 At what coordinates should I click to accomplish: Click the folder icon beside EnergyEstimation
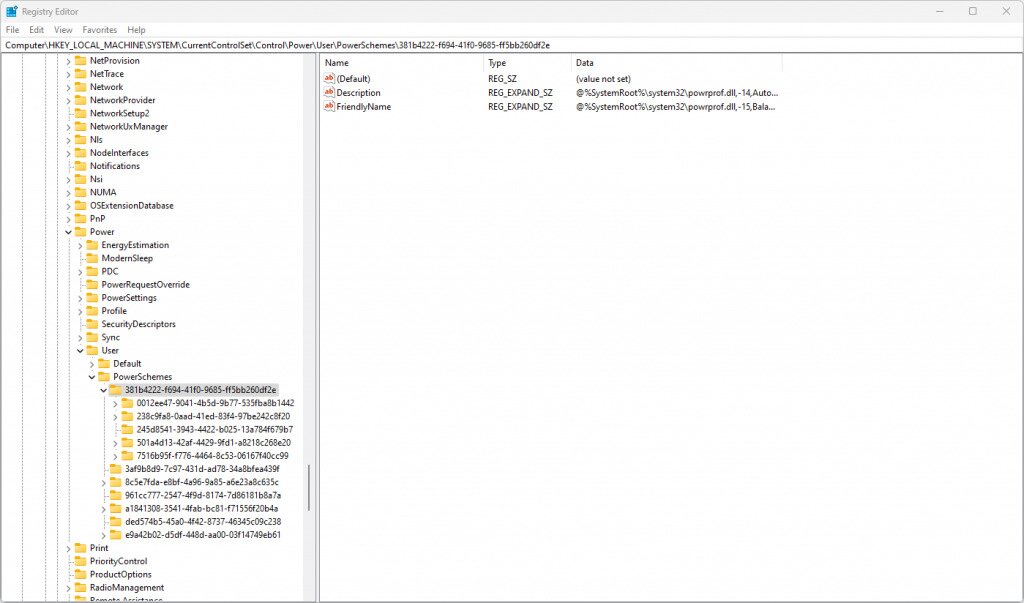[x=92, y=245]
